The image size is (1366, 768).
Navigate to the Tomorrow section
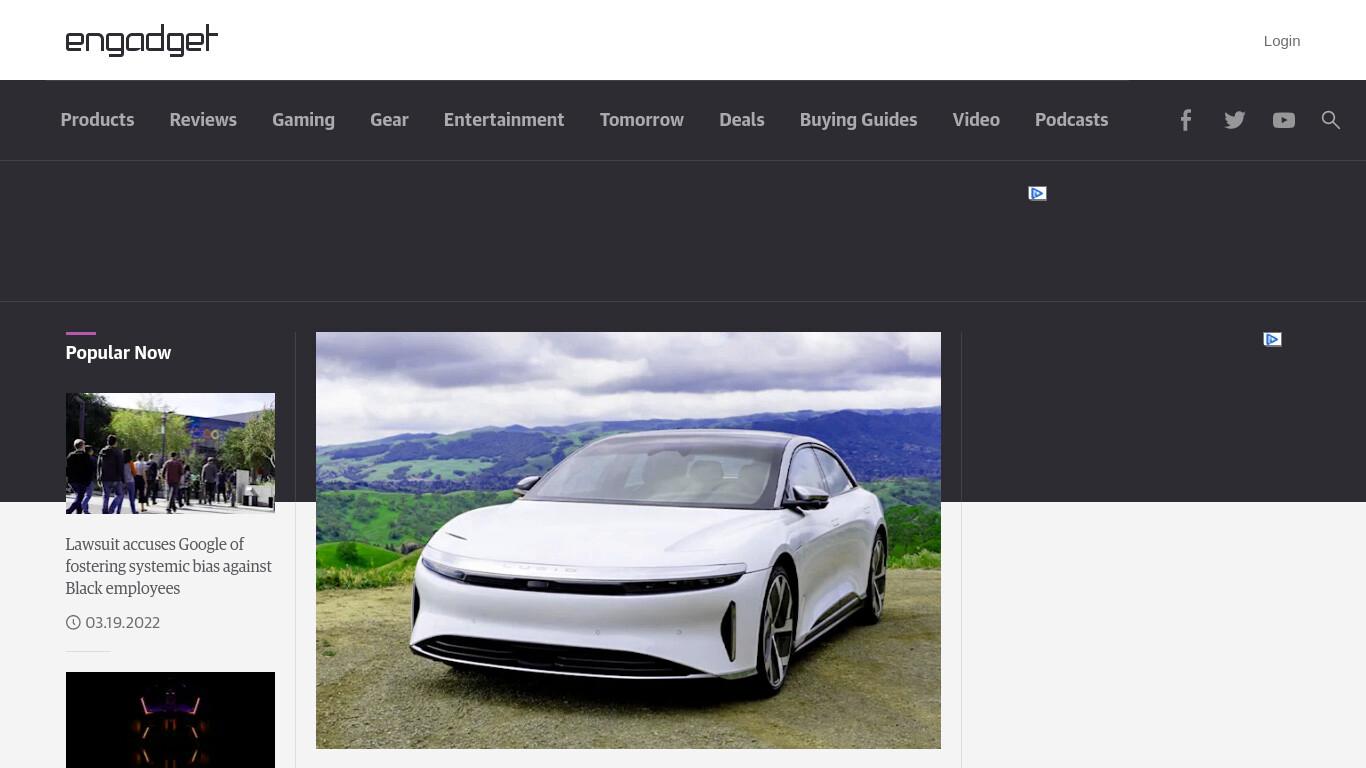642,120
